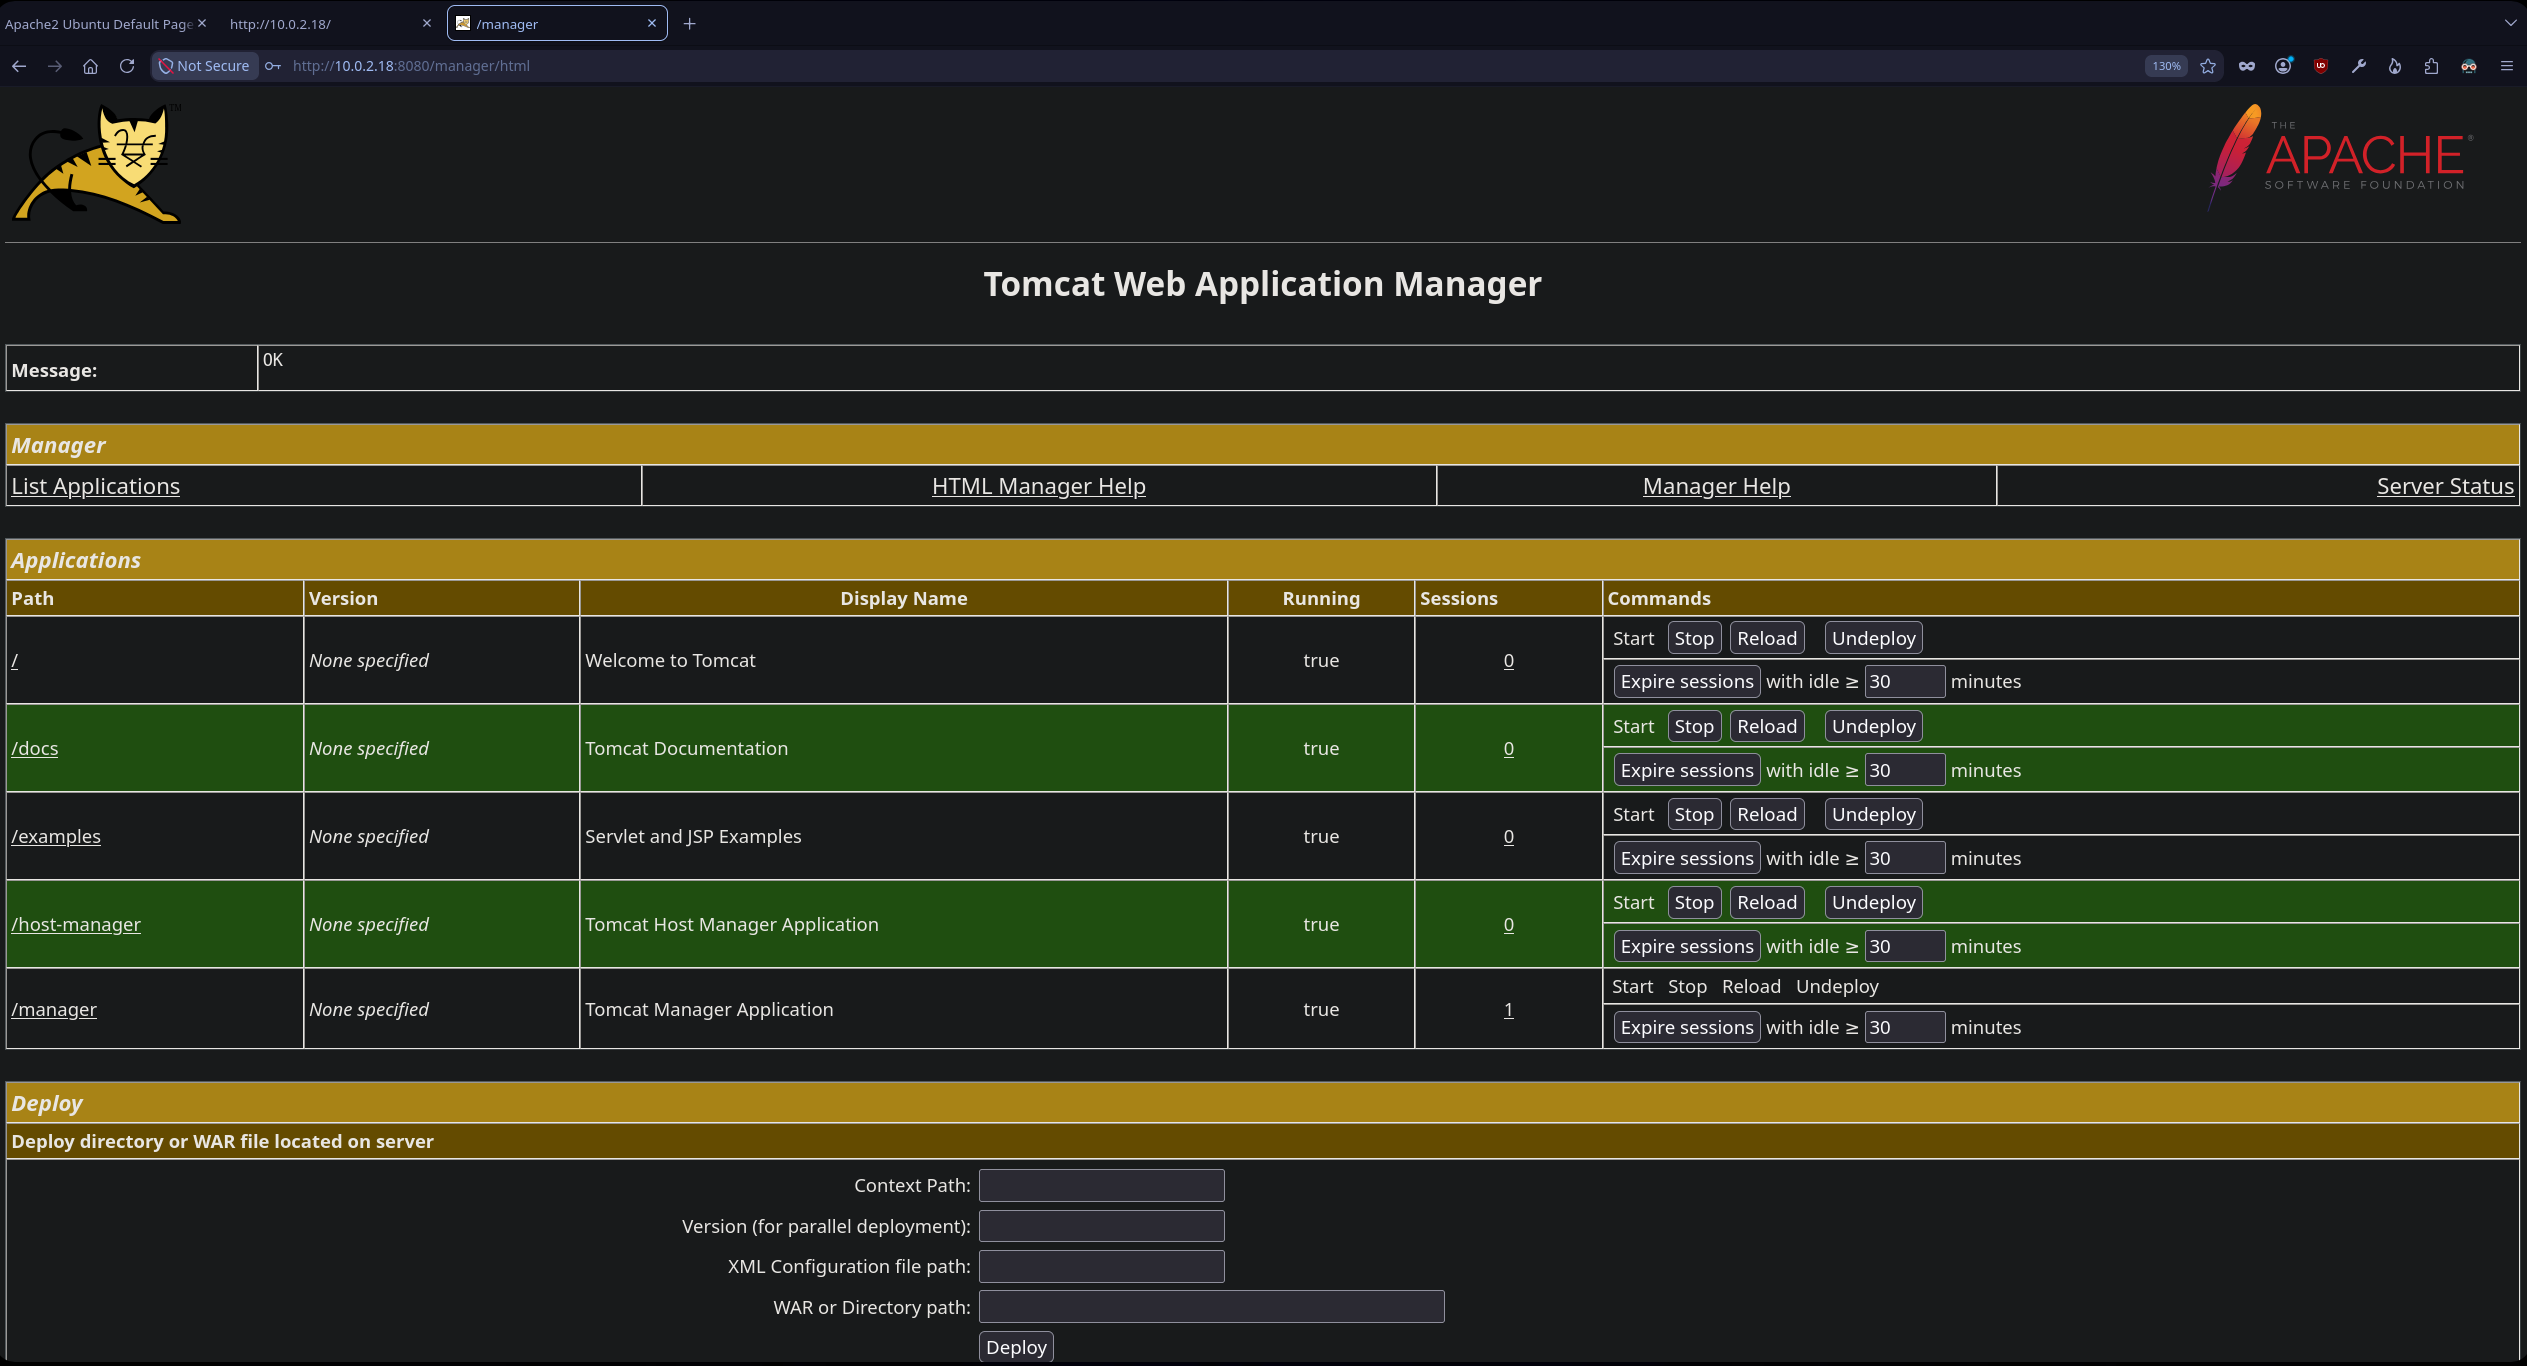Image resolution: width=2527 pixels, height=1366 pixels.
Task: Reset the 130% zoom level badge
Action: pyautogui.click(x=2166, y=66)
